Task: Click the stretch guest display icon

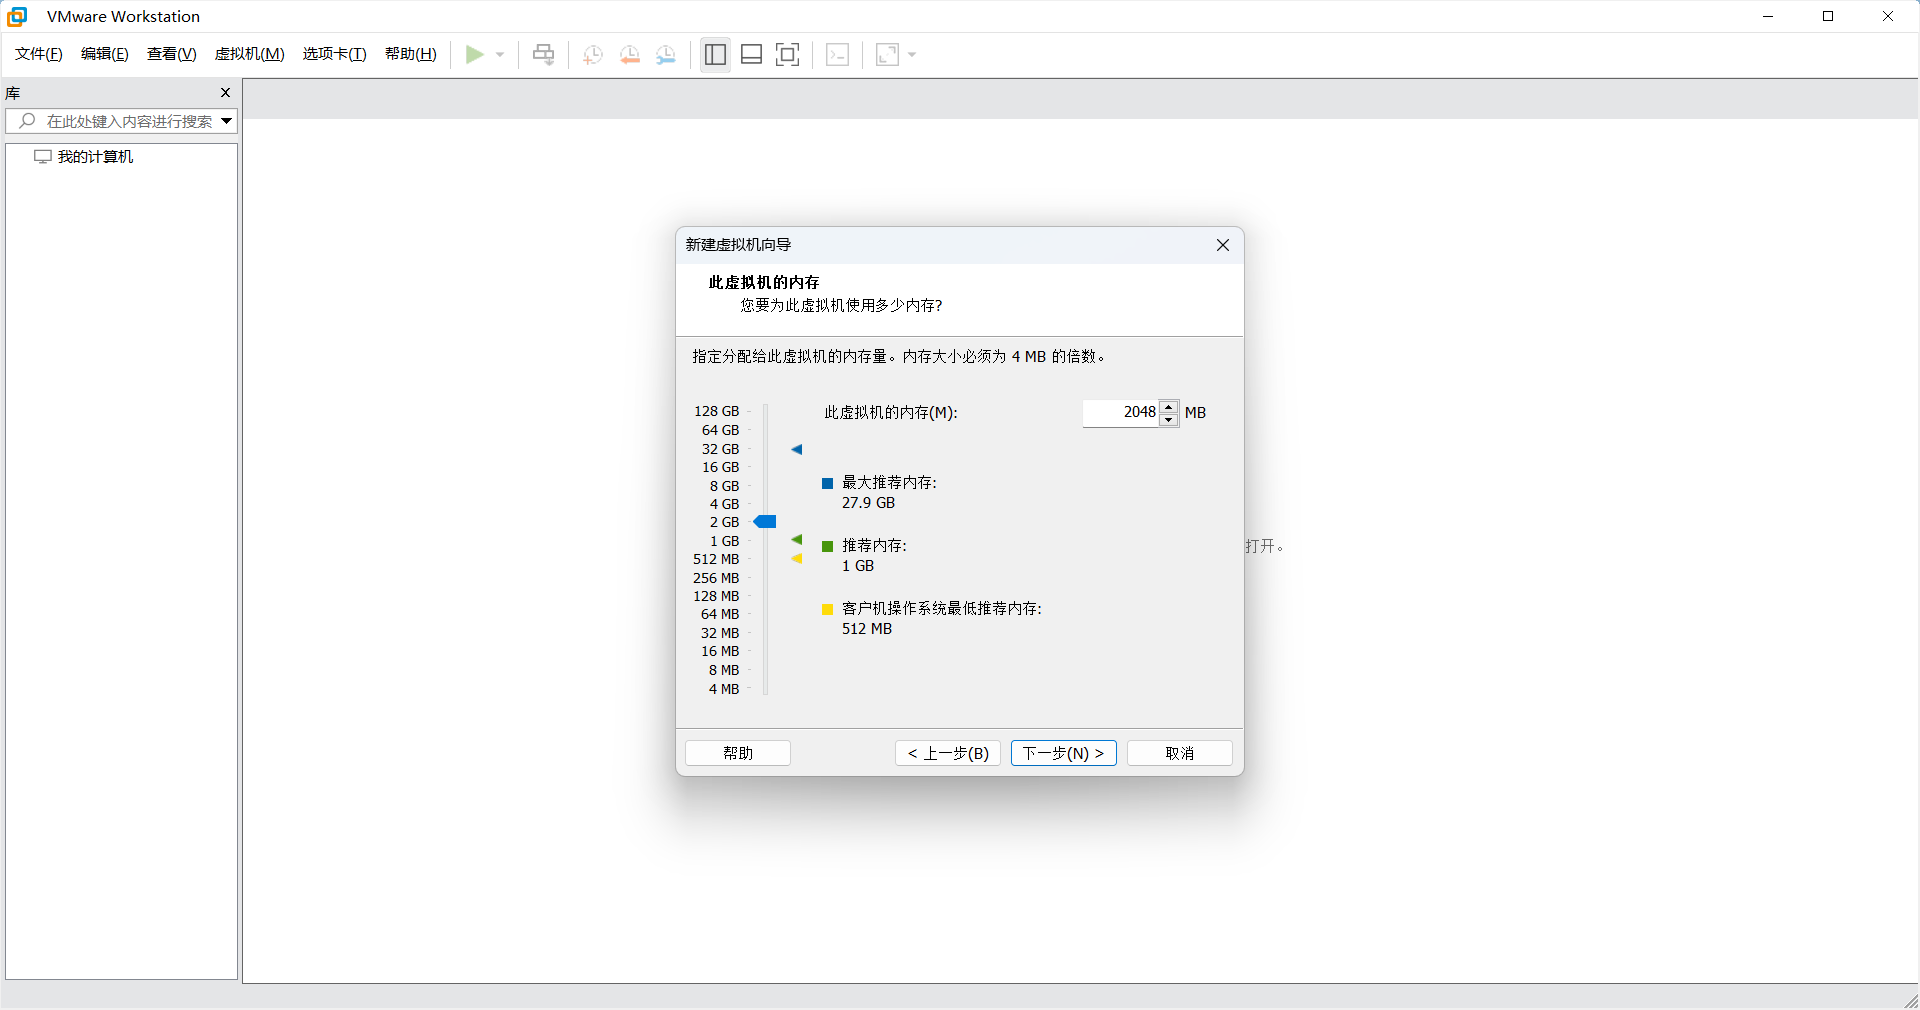Action: (x=888, y=54)
